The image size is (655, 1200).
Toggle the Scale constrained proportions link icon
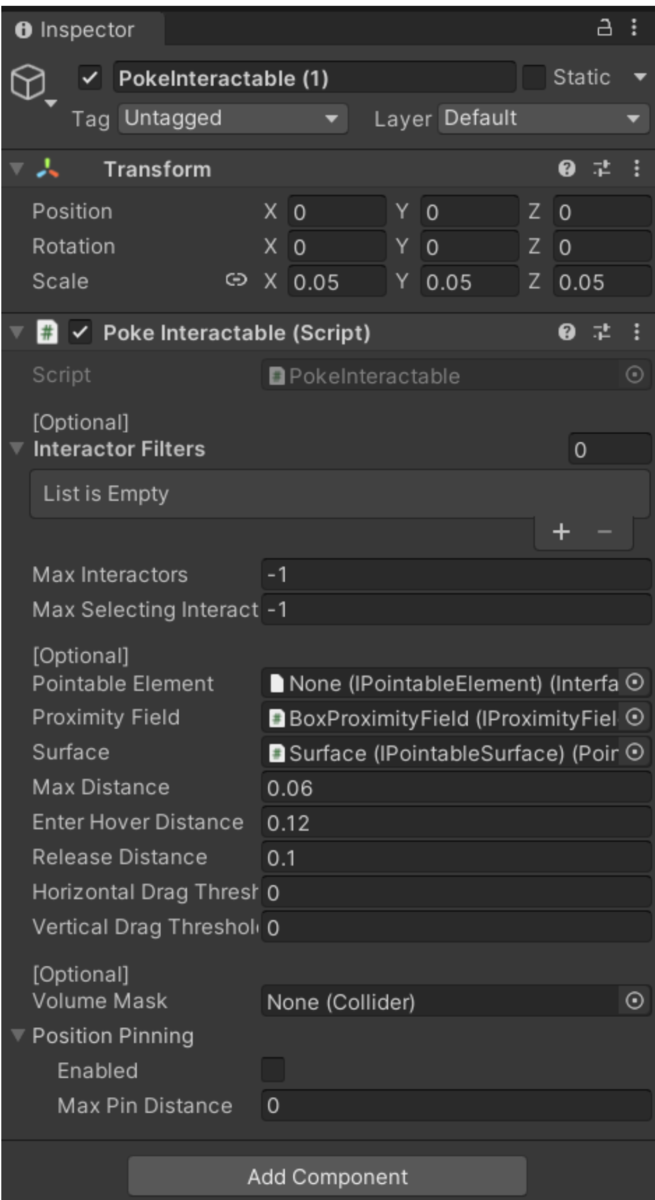coord(236,281)
